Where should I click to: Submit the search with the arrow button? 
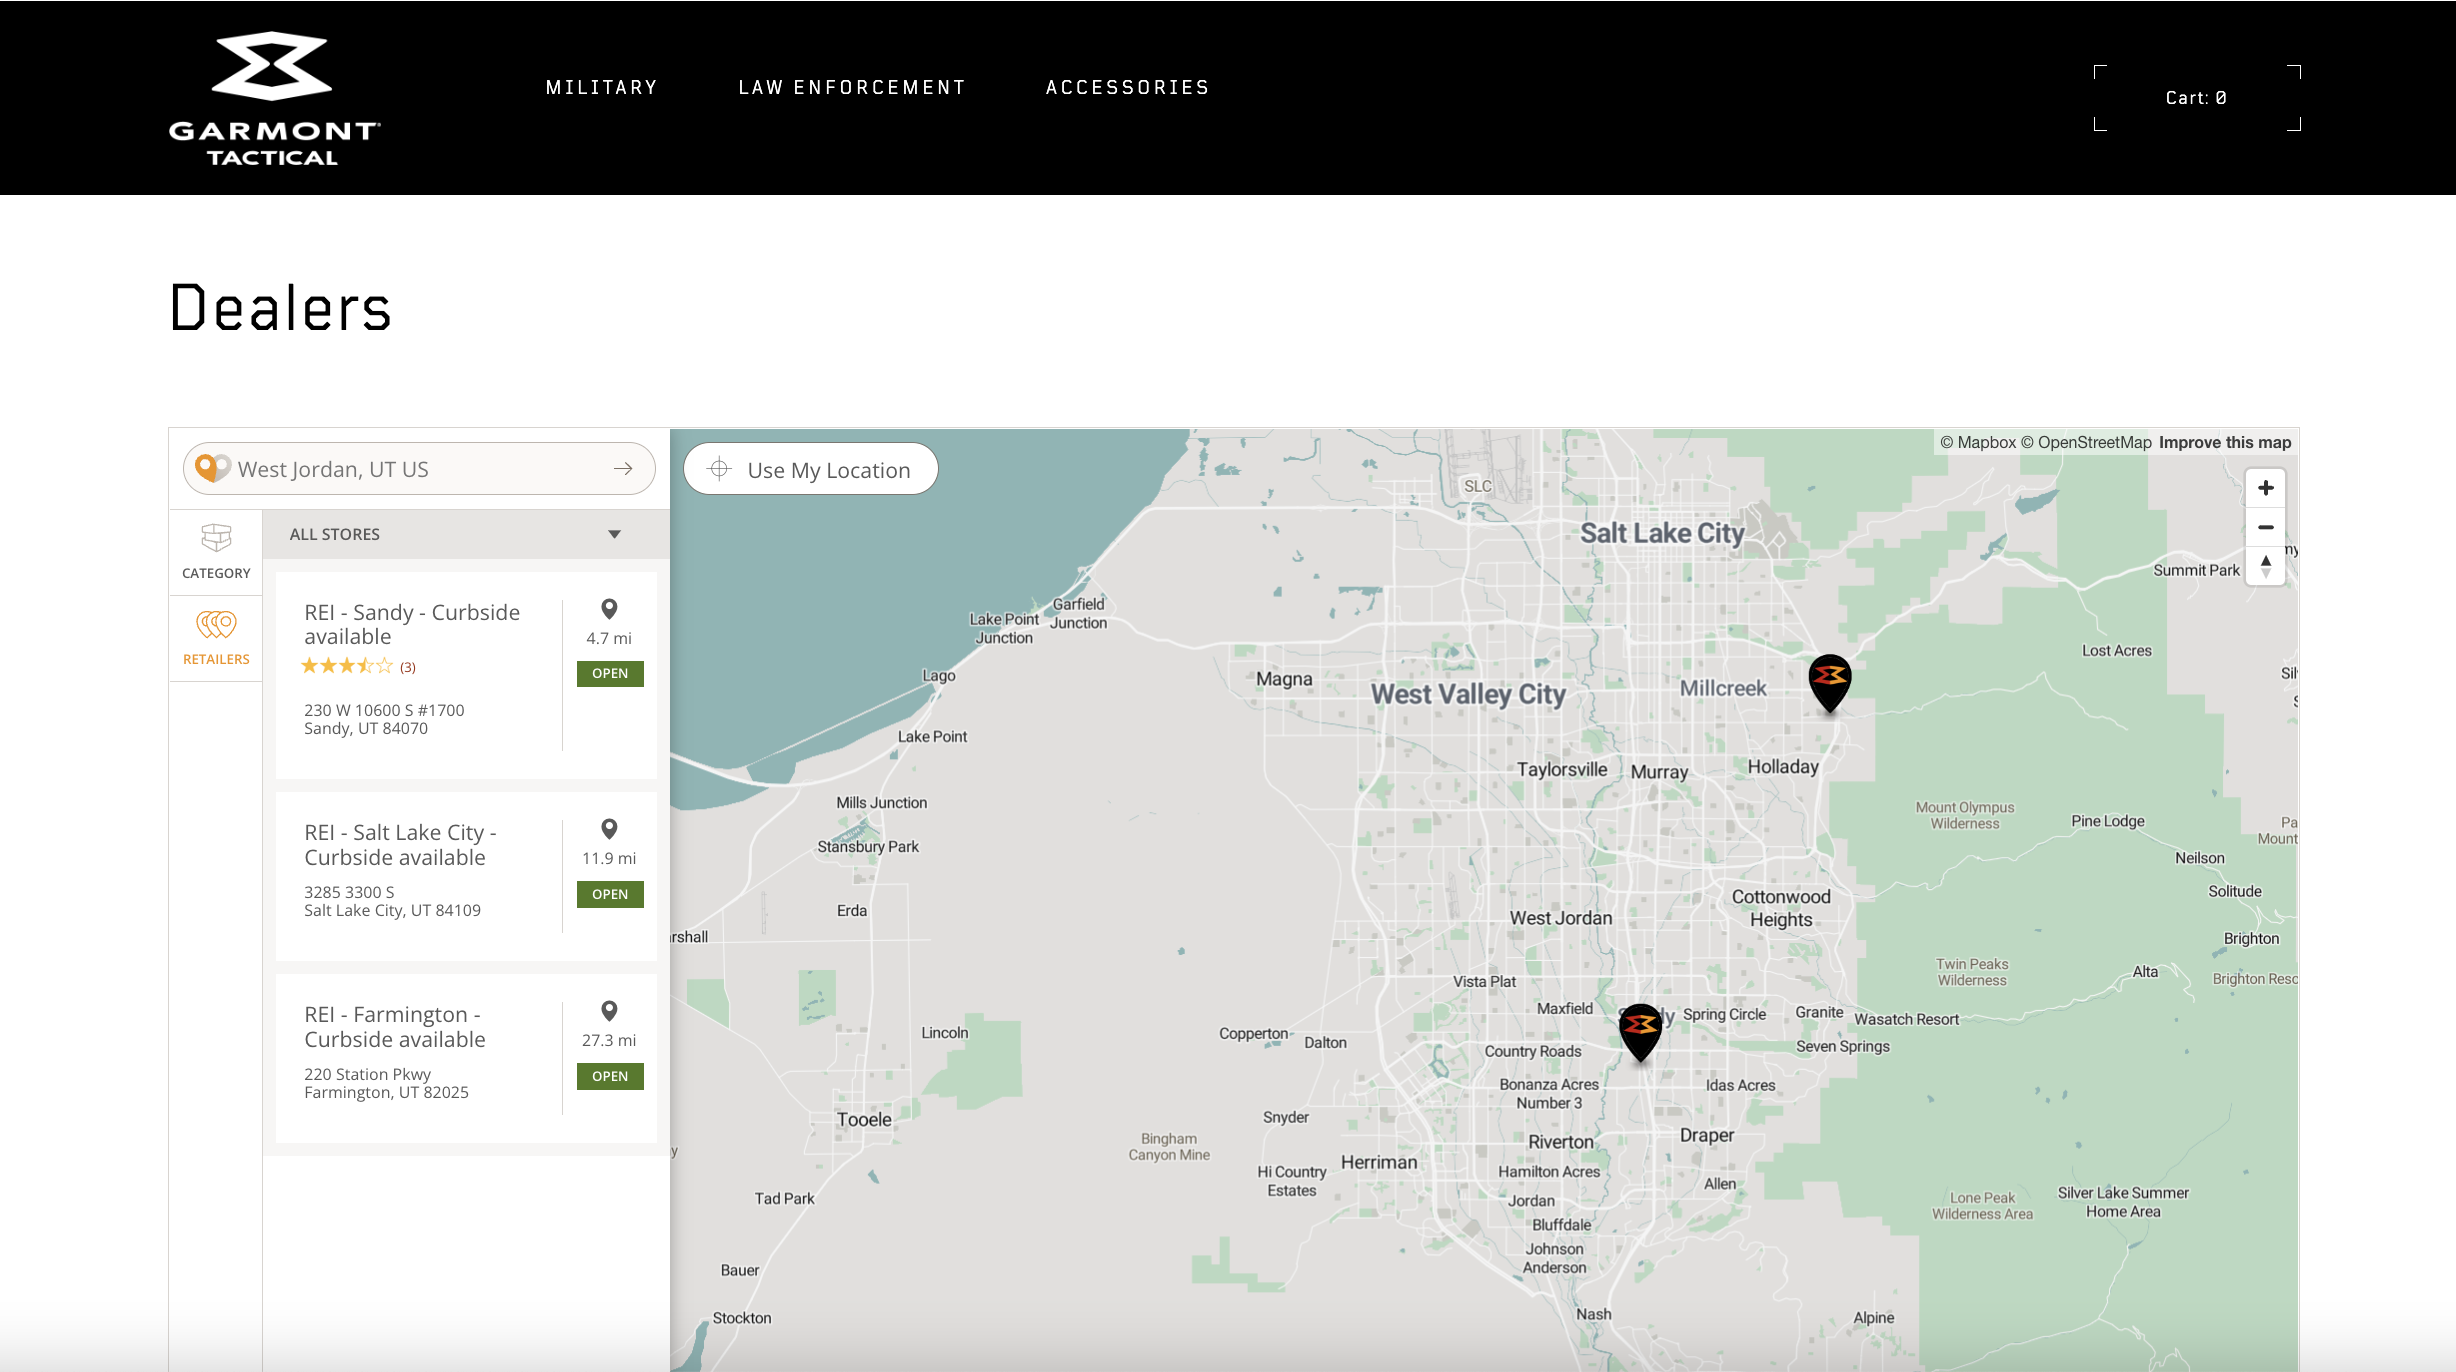623,468
